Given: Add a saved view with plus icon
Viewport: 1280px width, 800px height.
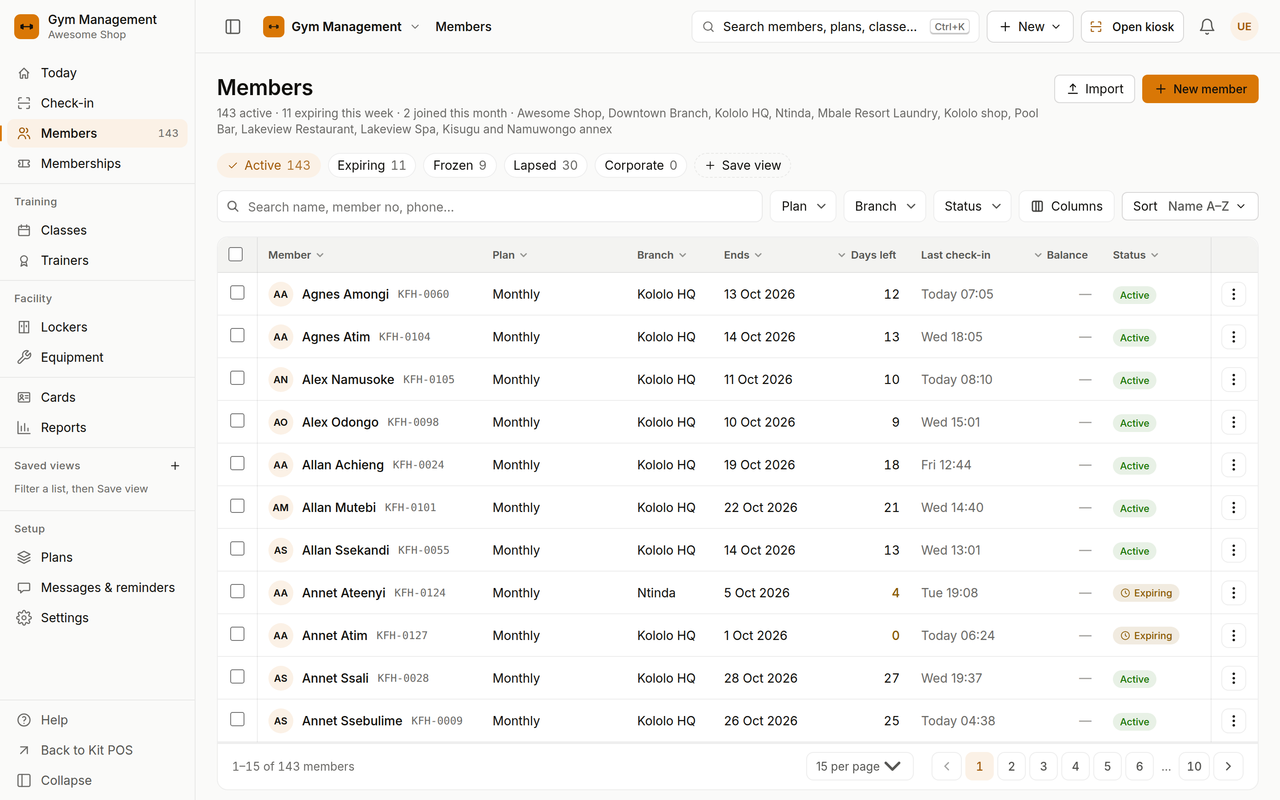Looking at the screenshot, I should coord(175,466).
